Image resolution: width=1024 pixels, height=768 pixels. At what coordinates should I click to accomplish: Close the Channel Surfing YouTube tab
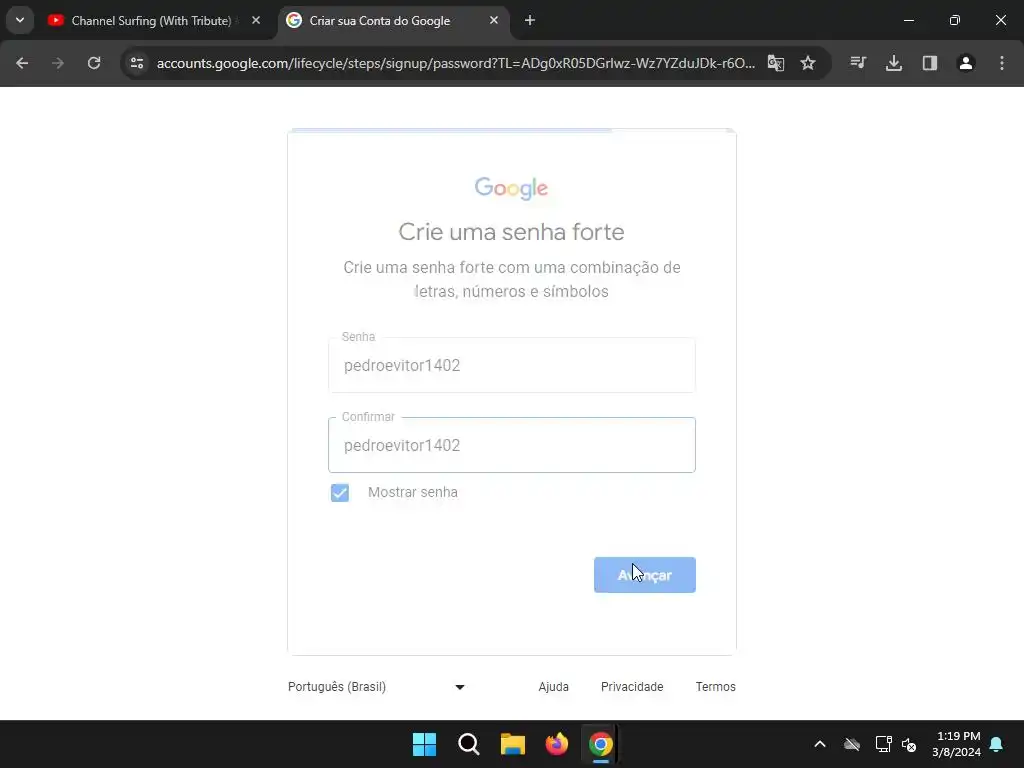point(256,21)
